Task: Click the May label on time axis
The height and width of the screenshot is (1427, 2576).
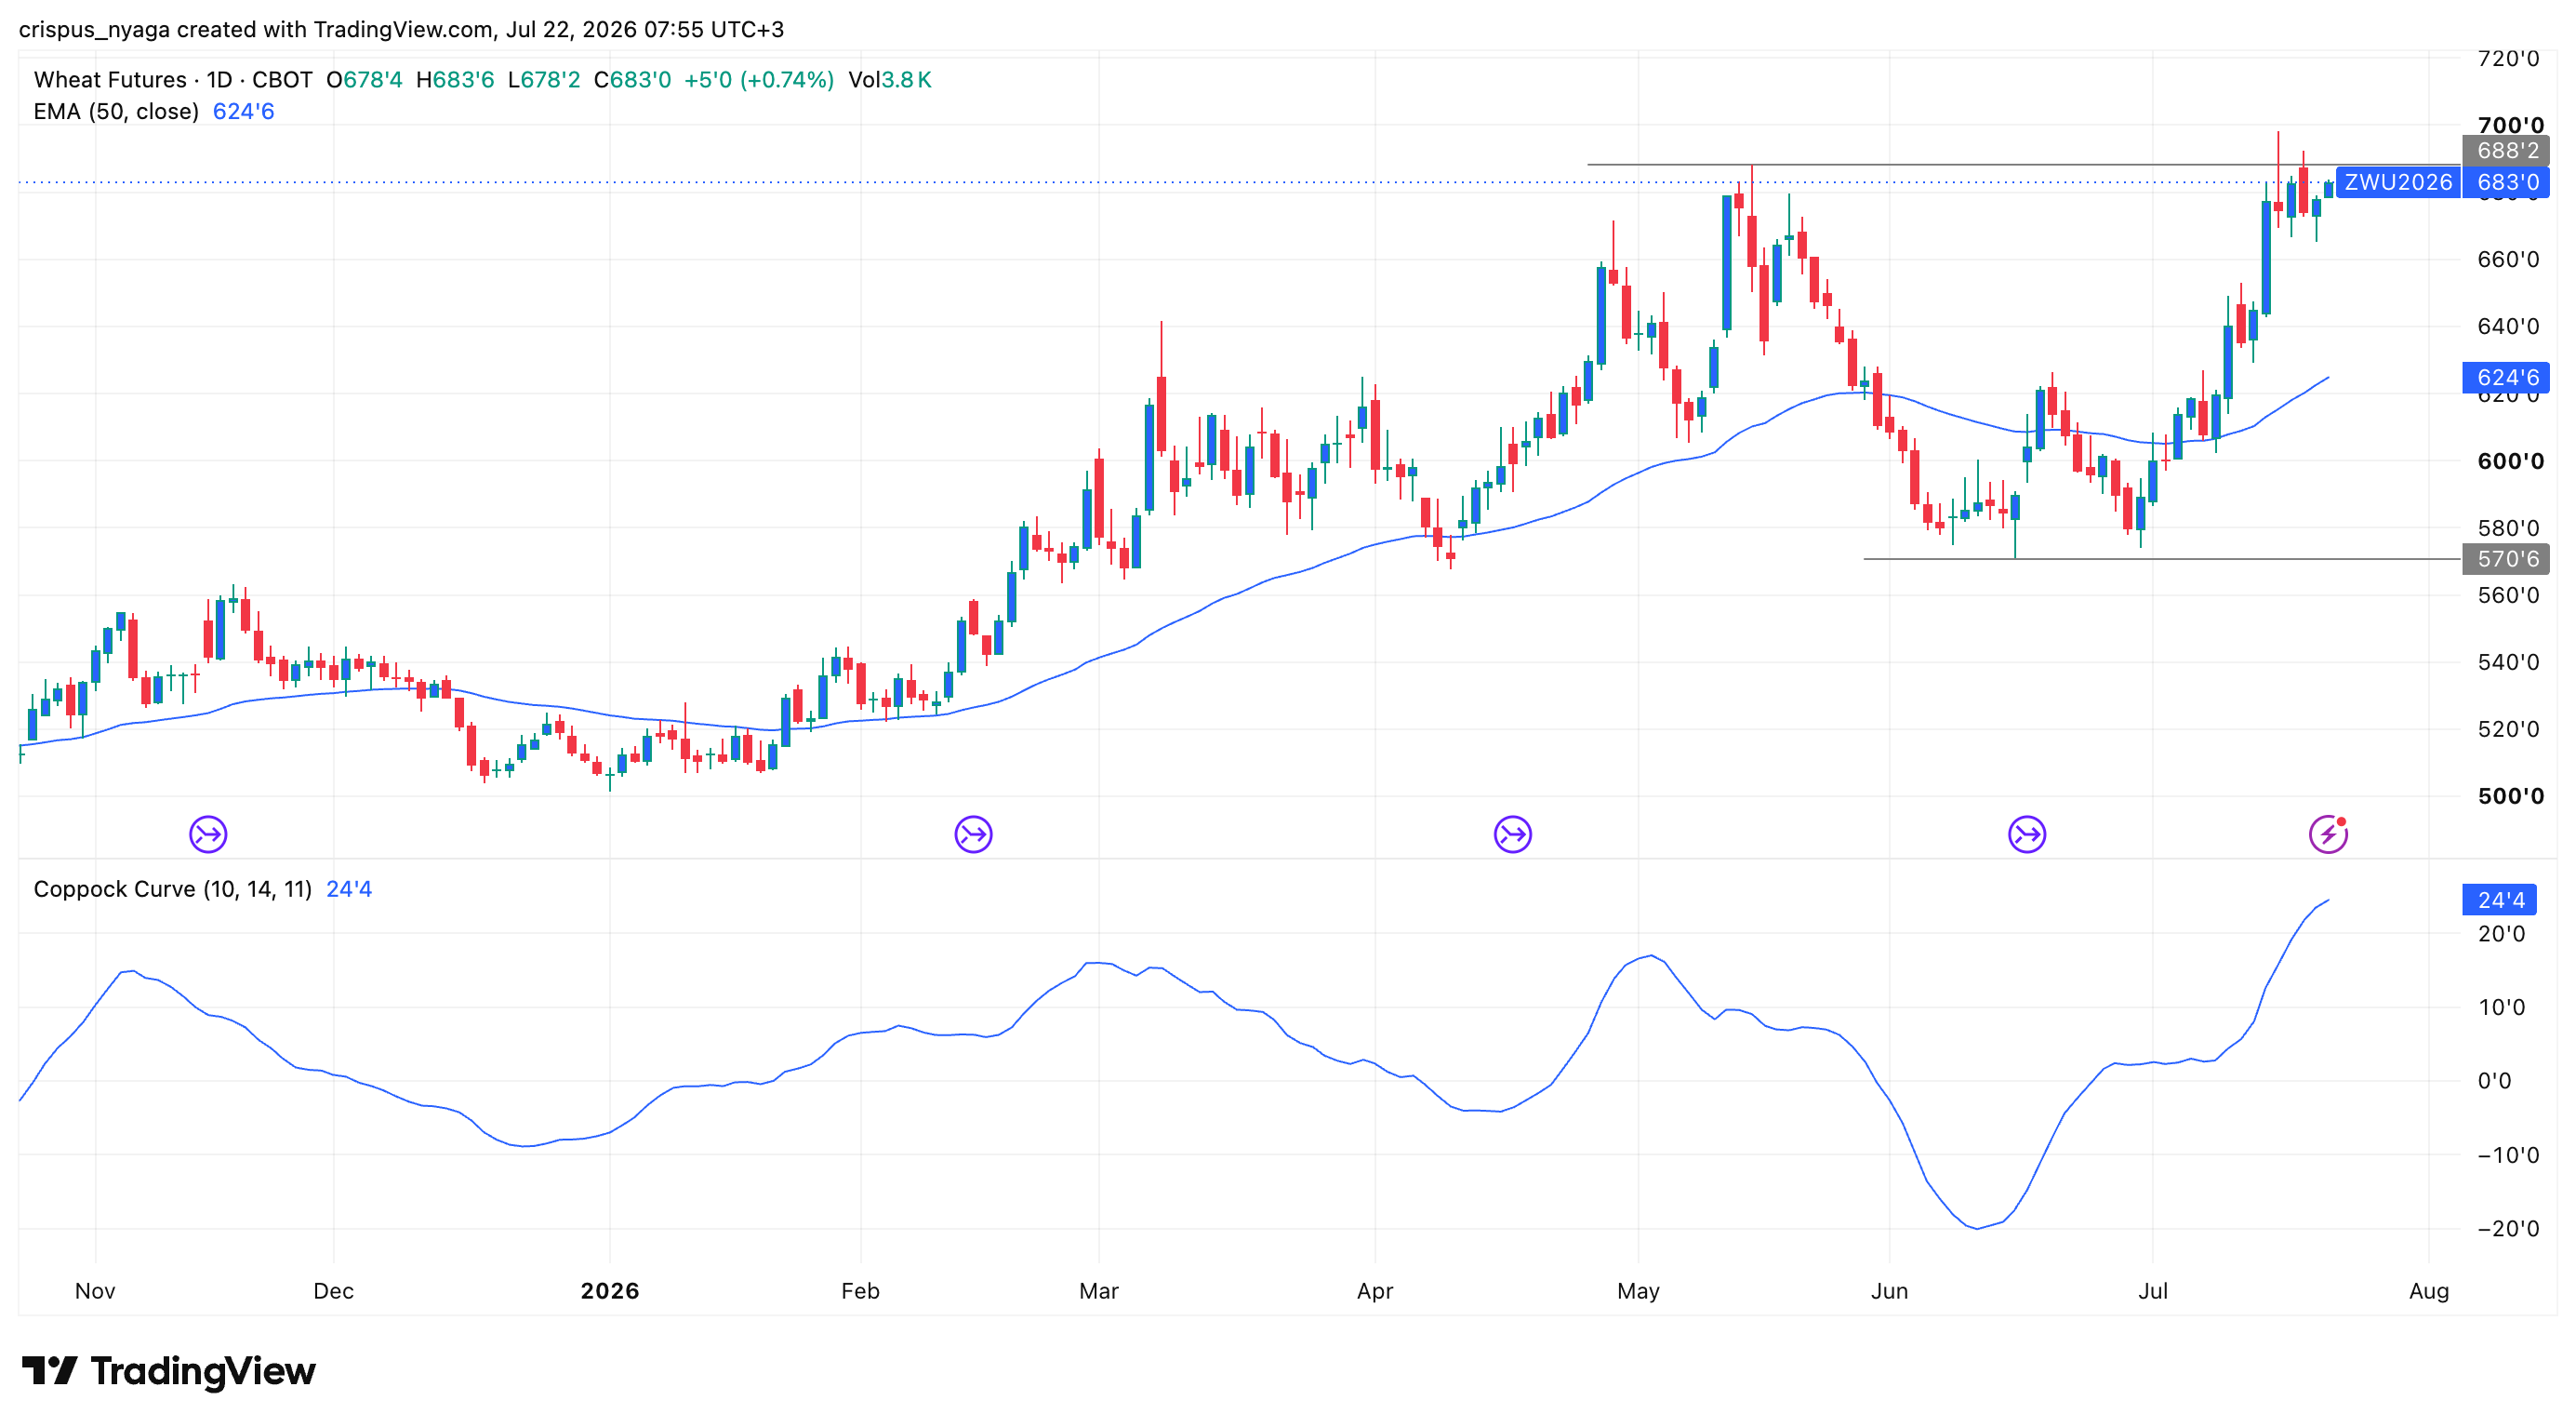Action: [x=1638, y=1291]
